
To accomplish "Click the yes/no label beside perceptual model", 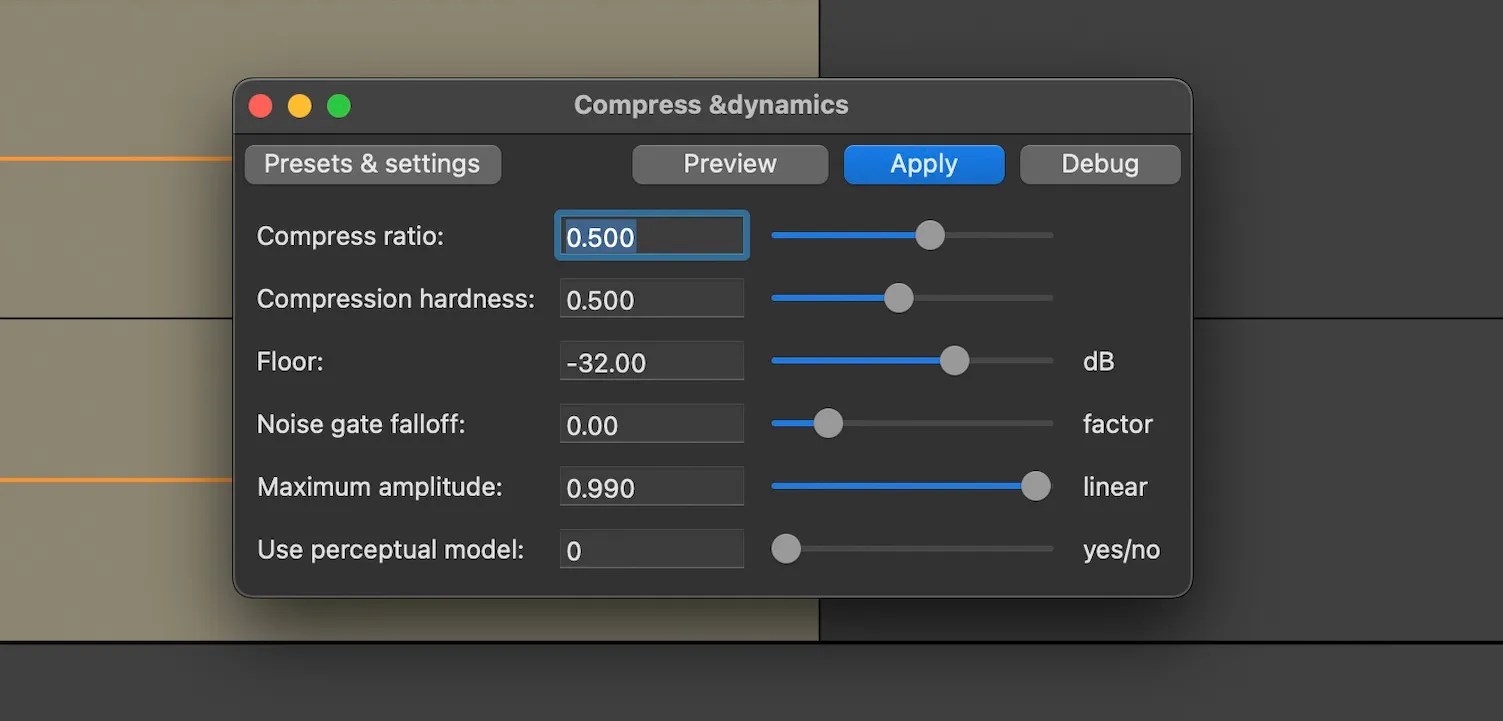I will [1120, 548].
